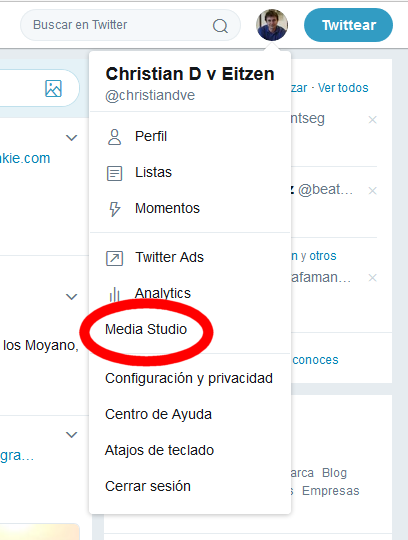The height and width of the screenshot is (540, 408).
Task: Expand the kie.com tweet options chevron
Action: (71, 138)
